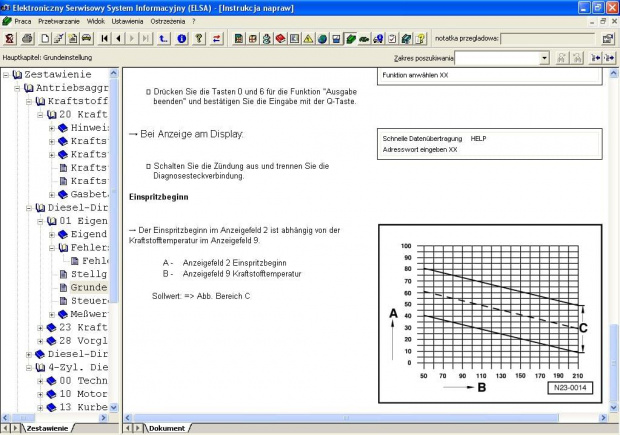This screenshot has height=435, width=620.
Task: Select the Stellg tree item
Action: click(x=89, y=274)
